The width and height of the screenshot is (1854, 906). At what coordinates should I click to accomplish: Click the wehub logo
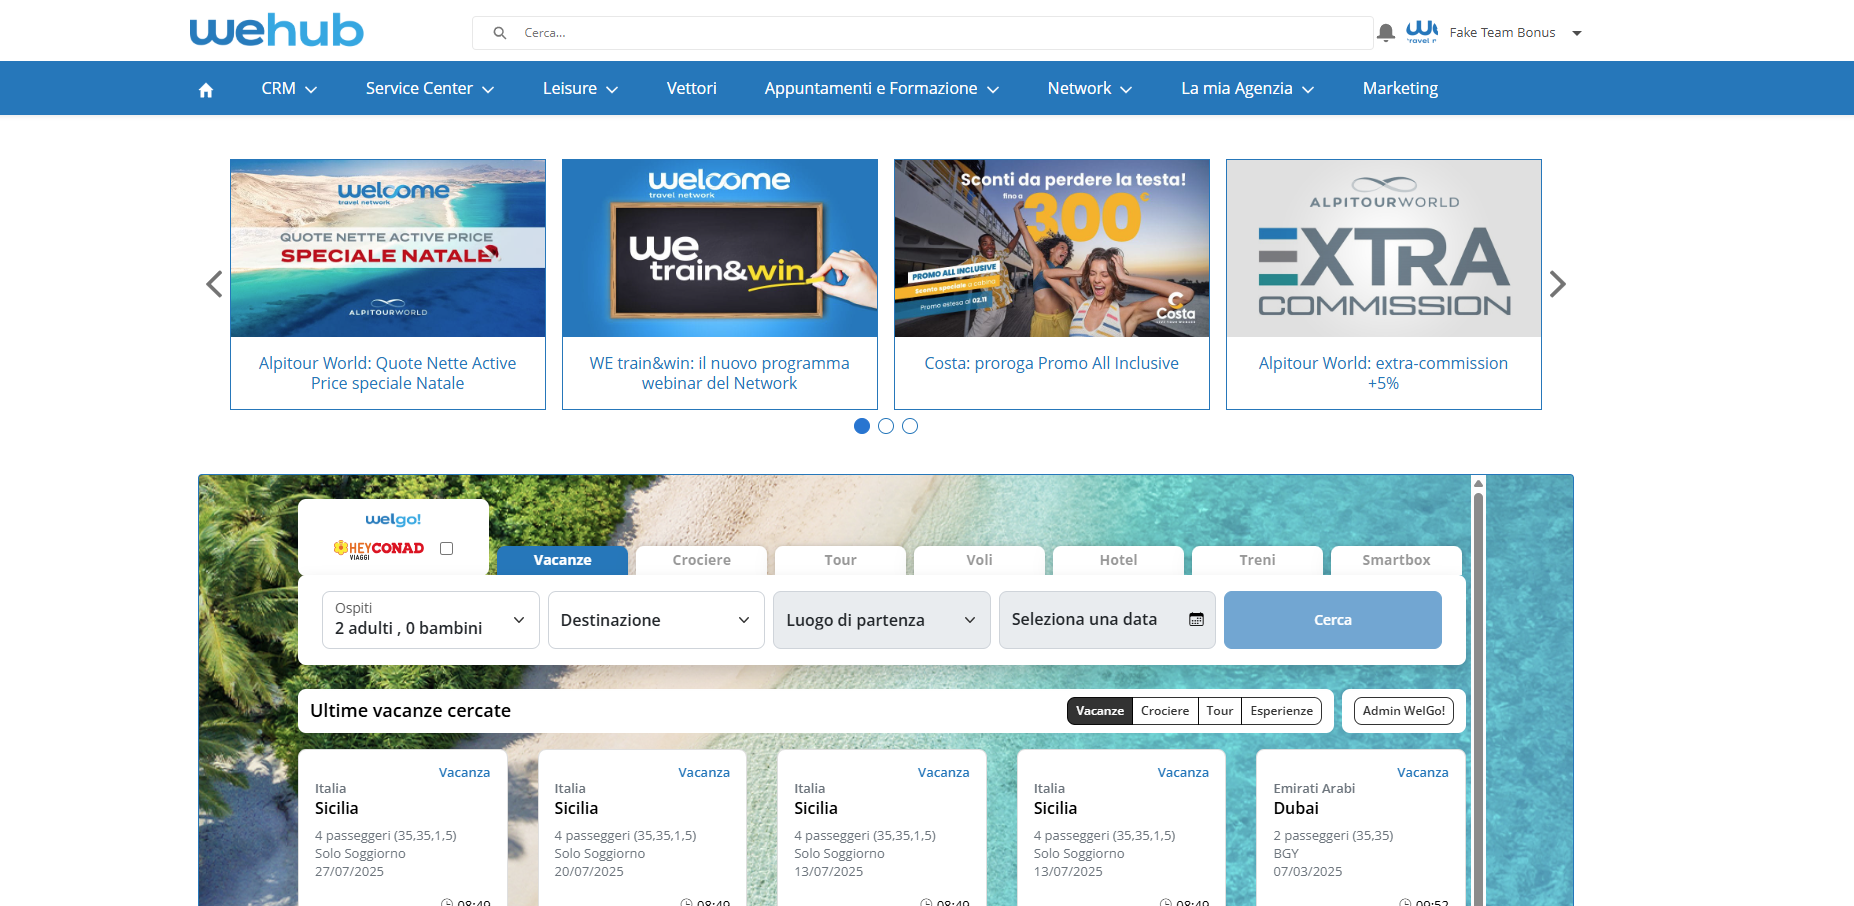point(276,31)
